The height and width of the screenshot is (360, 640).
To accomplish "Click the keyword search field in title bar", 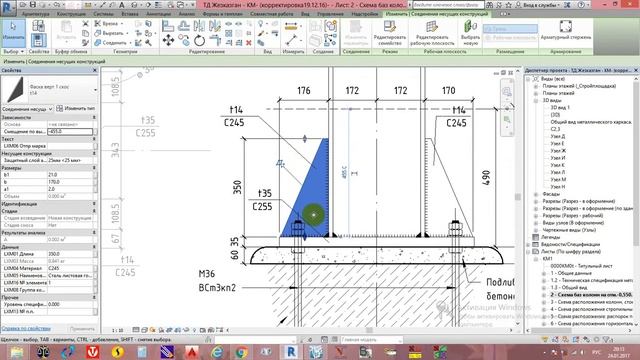I will [448, 5].
